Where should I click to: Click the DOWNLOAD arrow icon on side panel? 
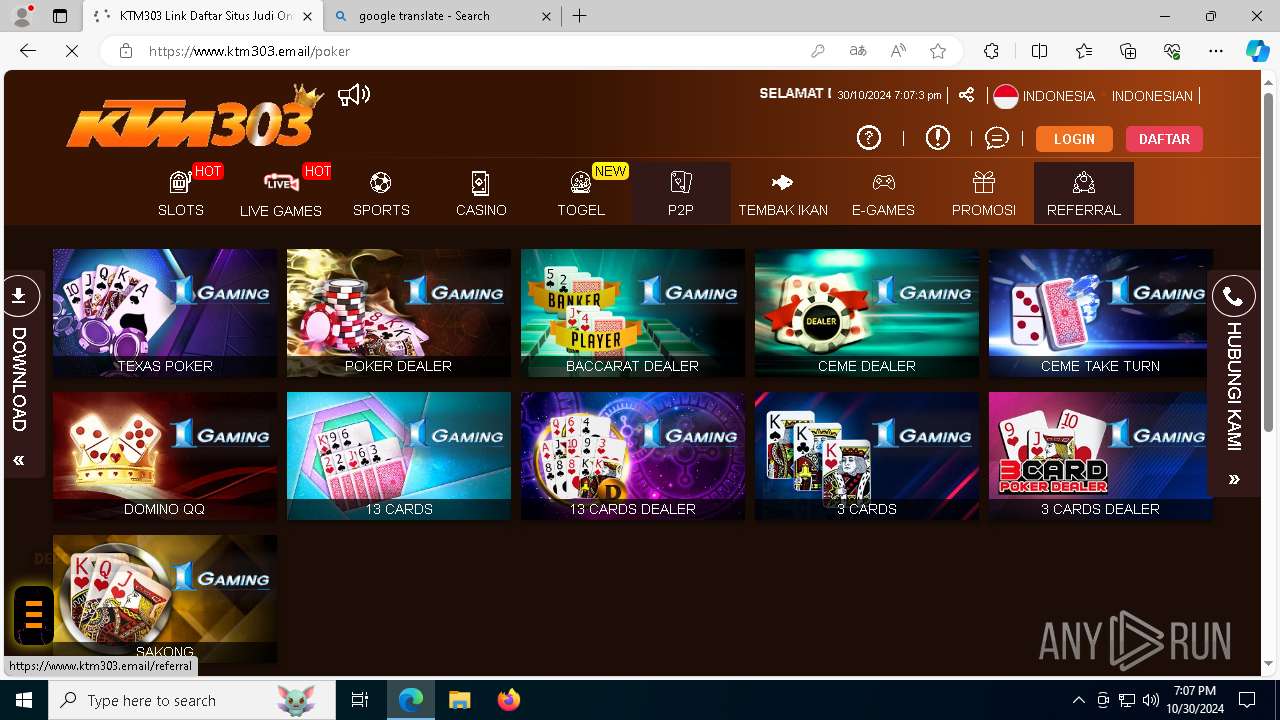coord(19,296)
